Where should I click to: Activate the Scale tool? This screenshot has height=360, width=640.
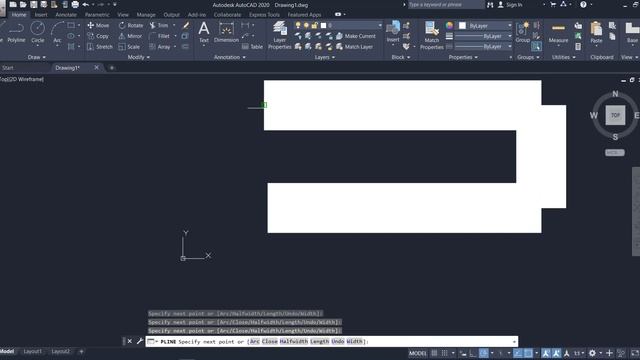coord(129,47)
